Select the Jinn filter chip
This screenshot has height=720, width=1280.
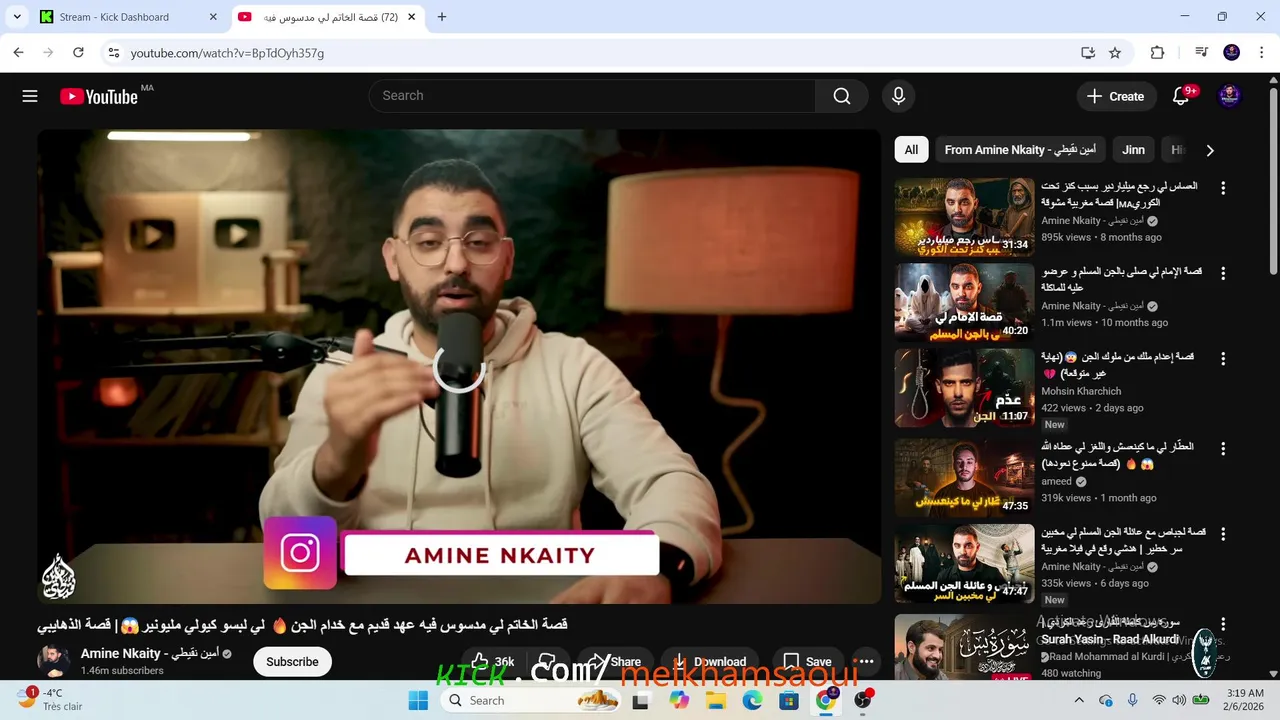coord(1133,150)
